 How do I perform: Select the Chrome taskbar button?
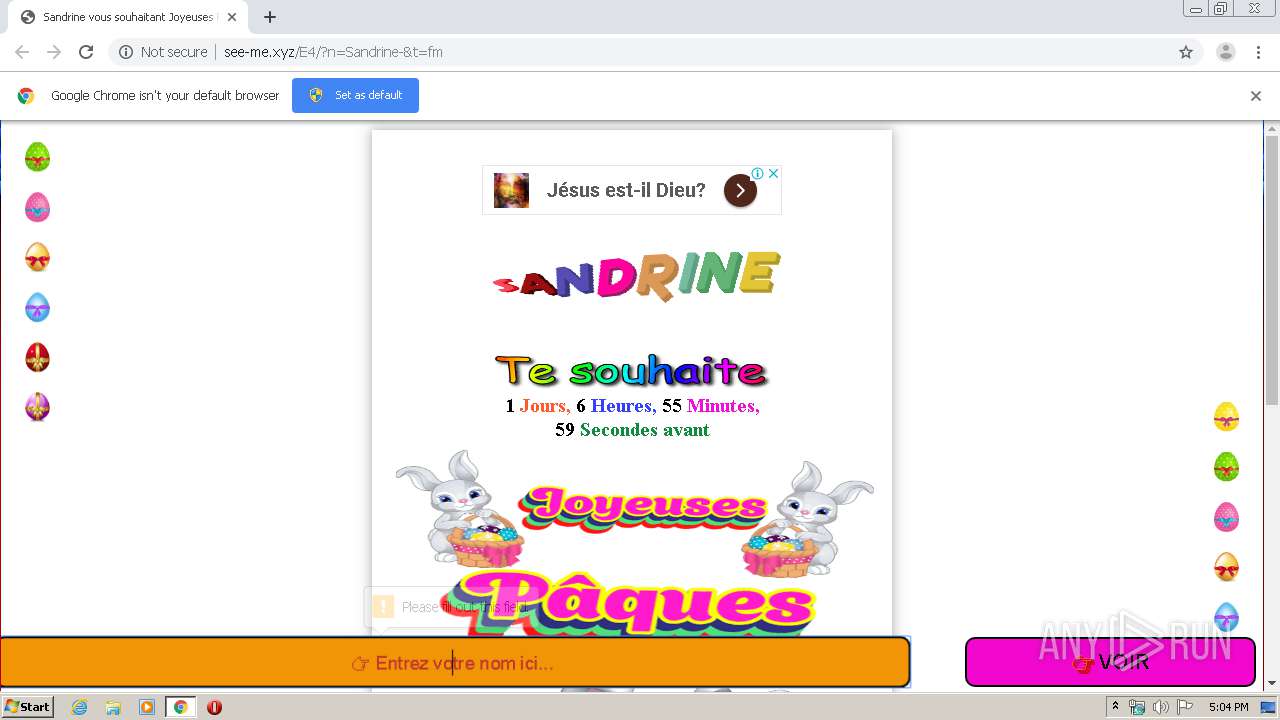(x=181, y=707)
